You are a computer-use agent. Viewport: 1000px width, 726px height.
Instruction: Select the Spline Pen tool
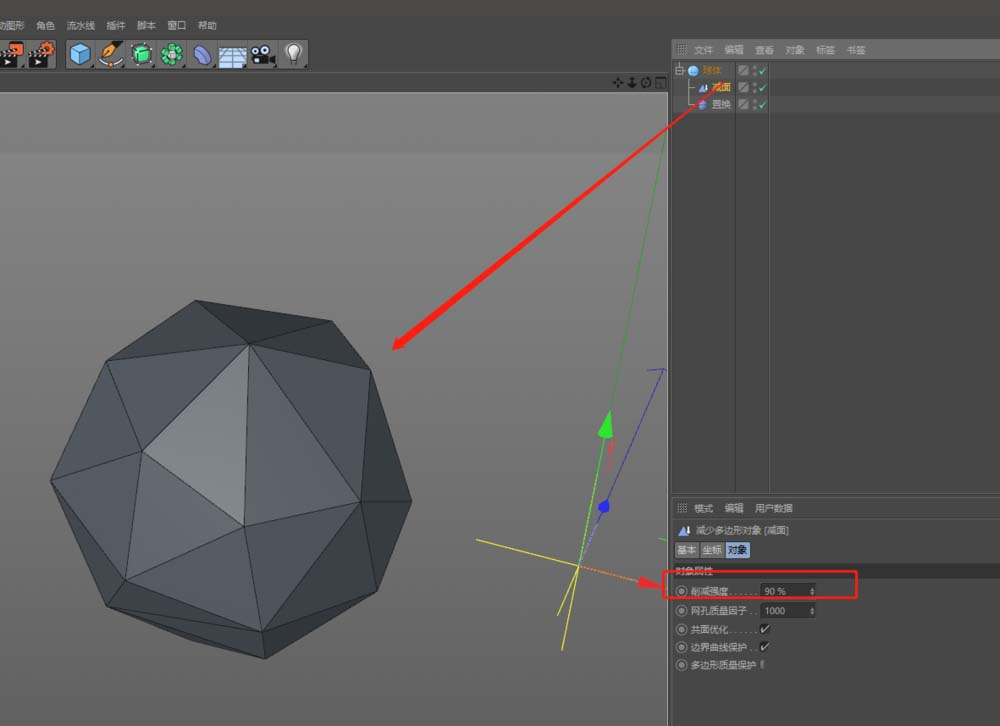110,54
